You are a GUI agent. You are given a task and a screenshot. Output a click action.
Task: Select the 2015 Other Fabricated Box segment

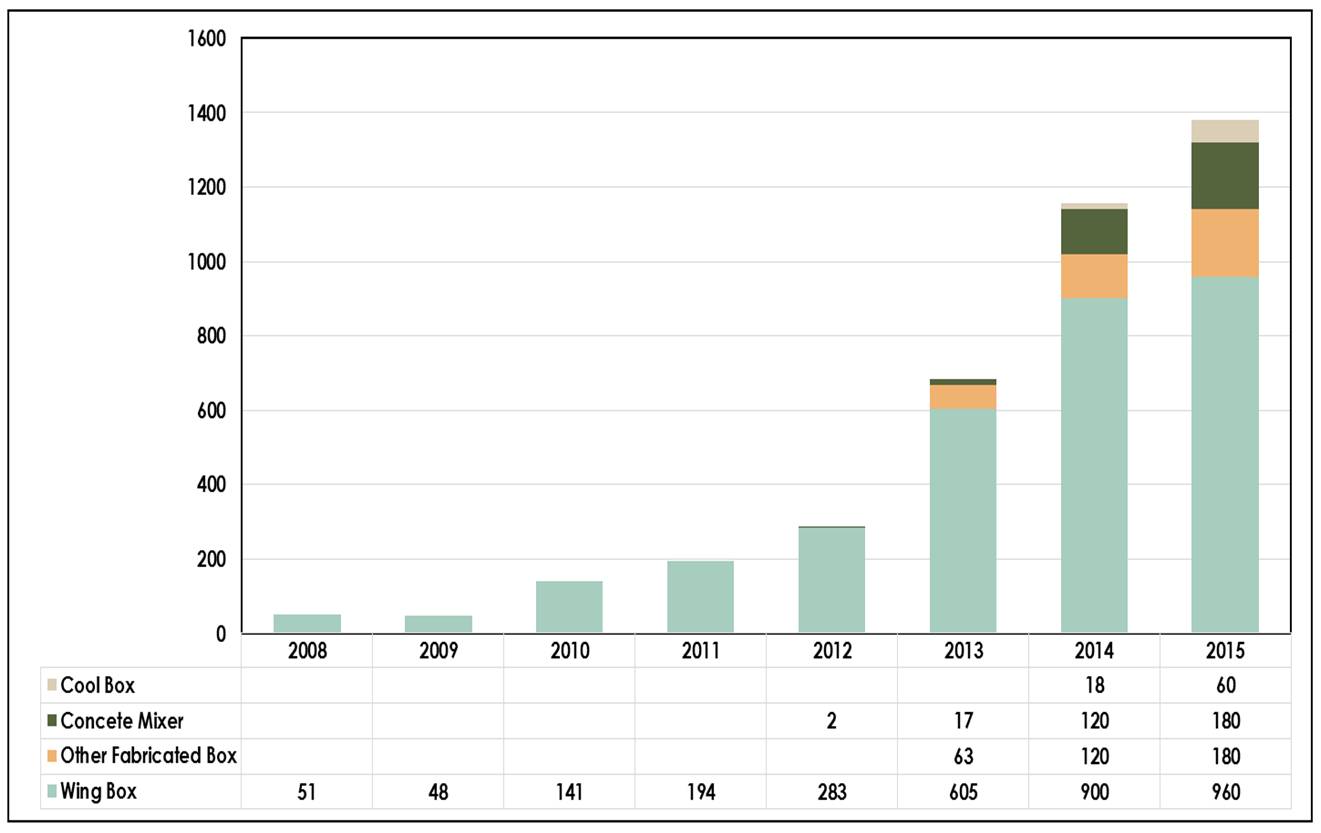point(1225,243)
